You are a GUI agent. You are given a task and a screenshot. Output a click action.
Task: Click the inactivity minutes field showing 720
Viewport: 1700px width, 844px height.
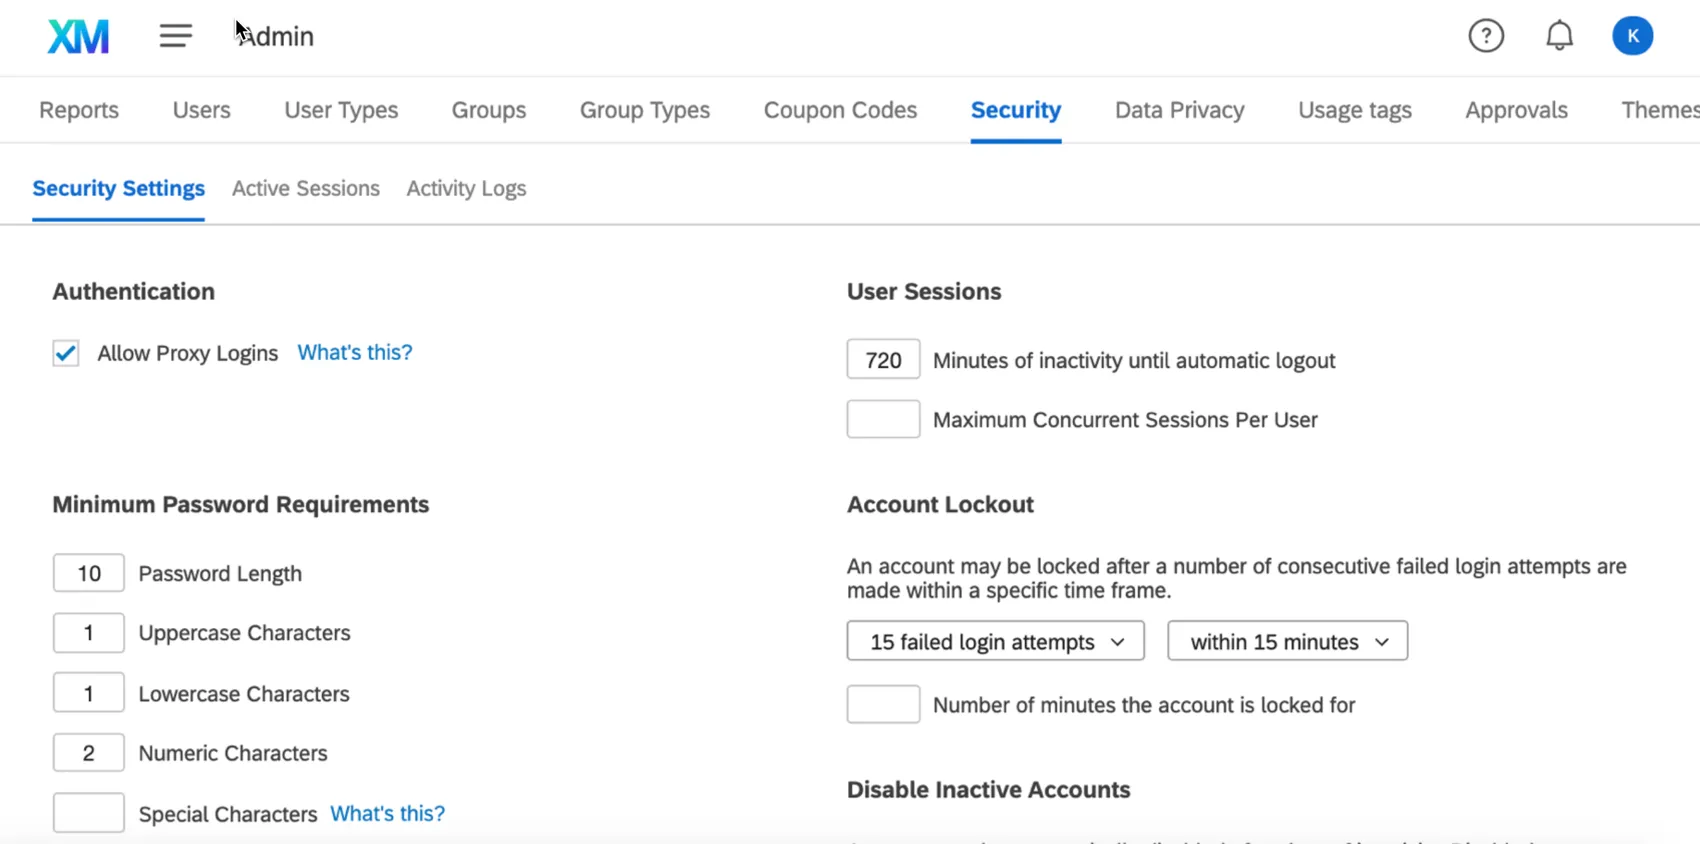[x=883, y=360]
